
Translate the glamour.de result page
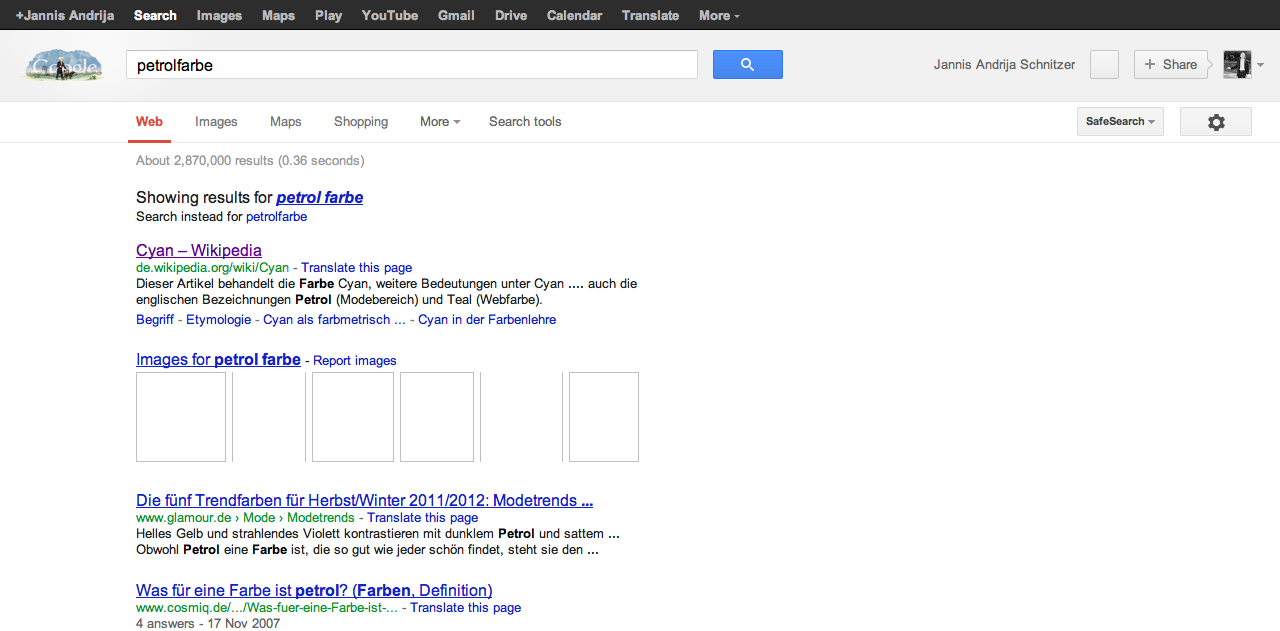[x=422, y=518]
